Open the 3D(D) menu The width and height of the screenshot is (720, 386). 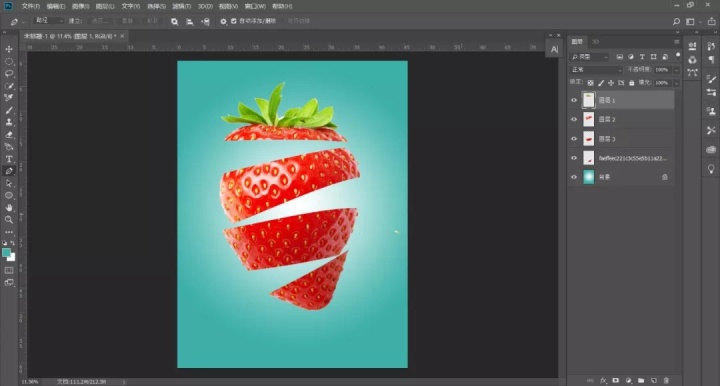coord(205,6)
